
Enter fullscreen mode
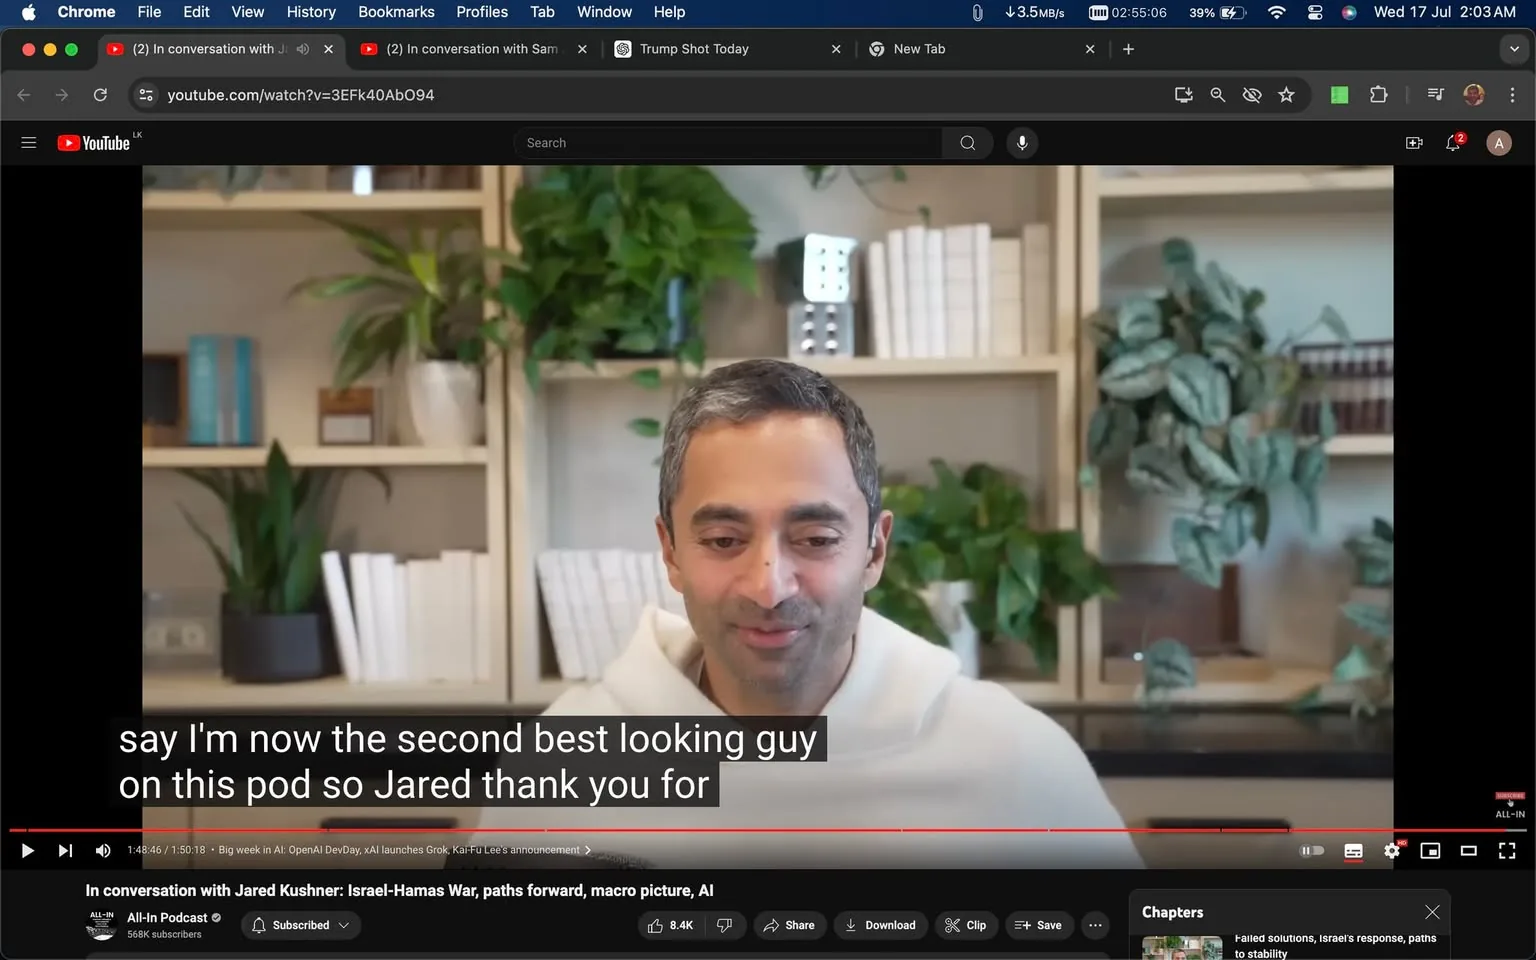click(1506, 850)
